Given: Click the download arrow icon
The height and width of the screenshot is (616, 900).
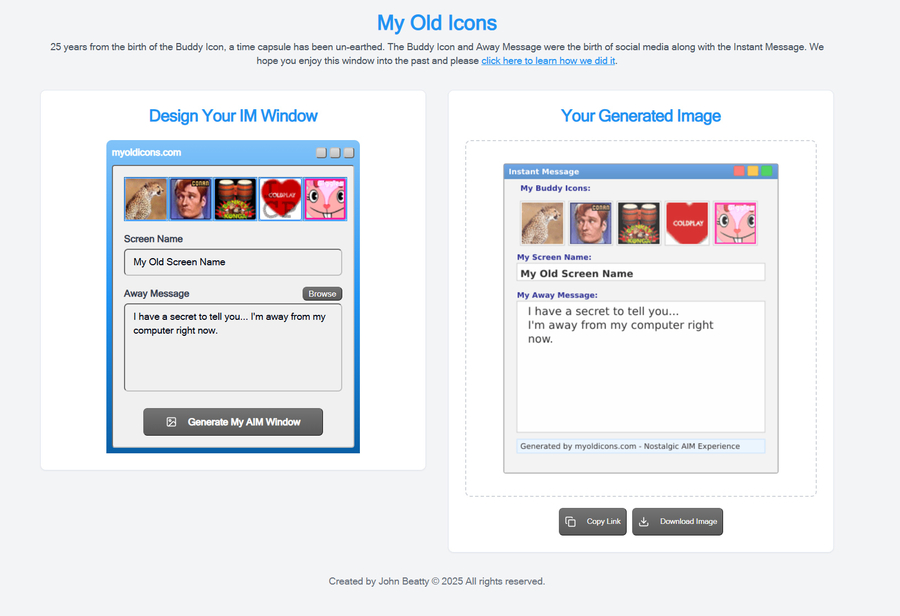Looking at the screenshot, I should [644, 522].
